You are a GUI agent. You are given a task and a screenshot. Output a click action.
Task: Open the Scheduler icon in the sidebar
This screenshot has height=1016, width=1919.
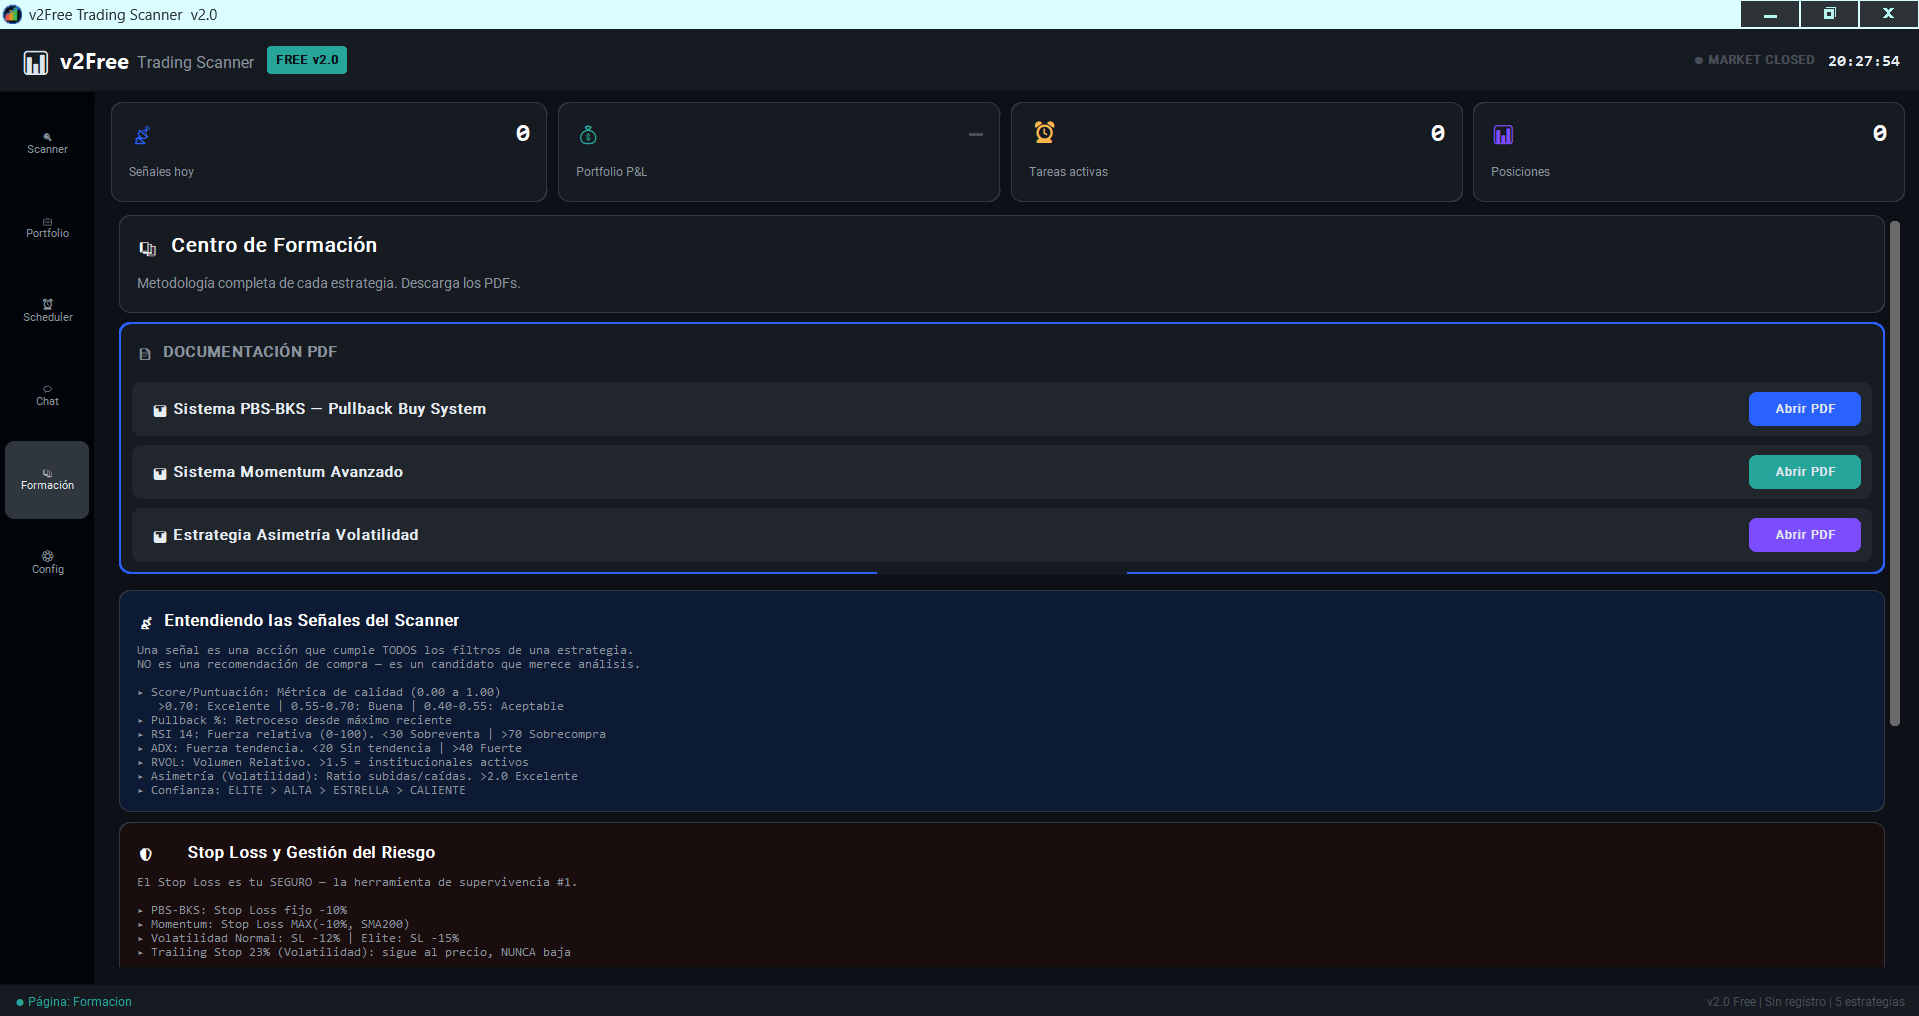coord(47,308)
